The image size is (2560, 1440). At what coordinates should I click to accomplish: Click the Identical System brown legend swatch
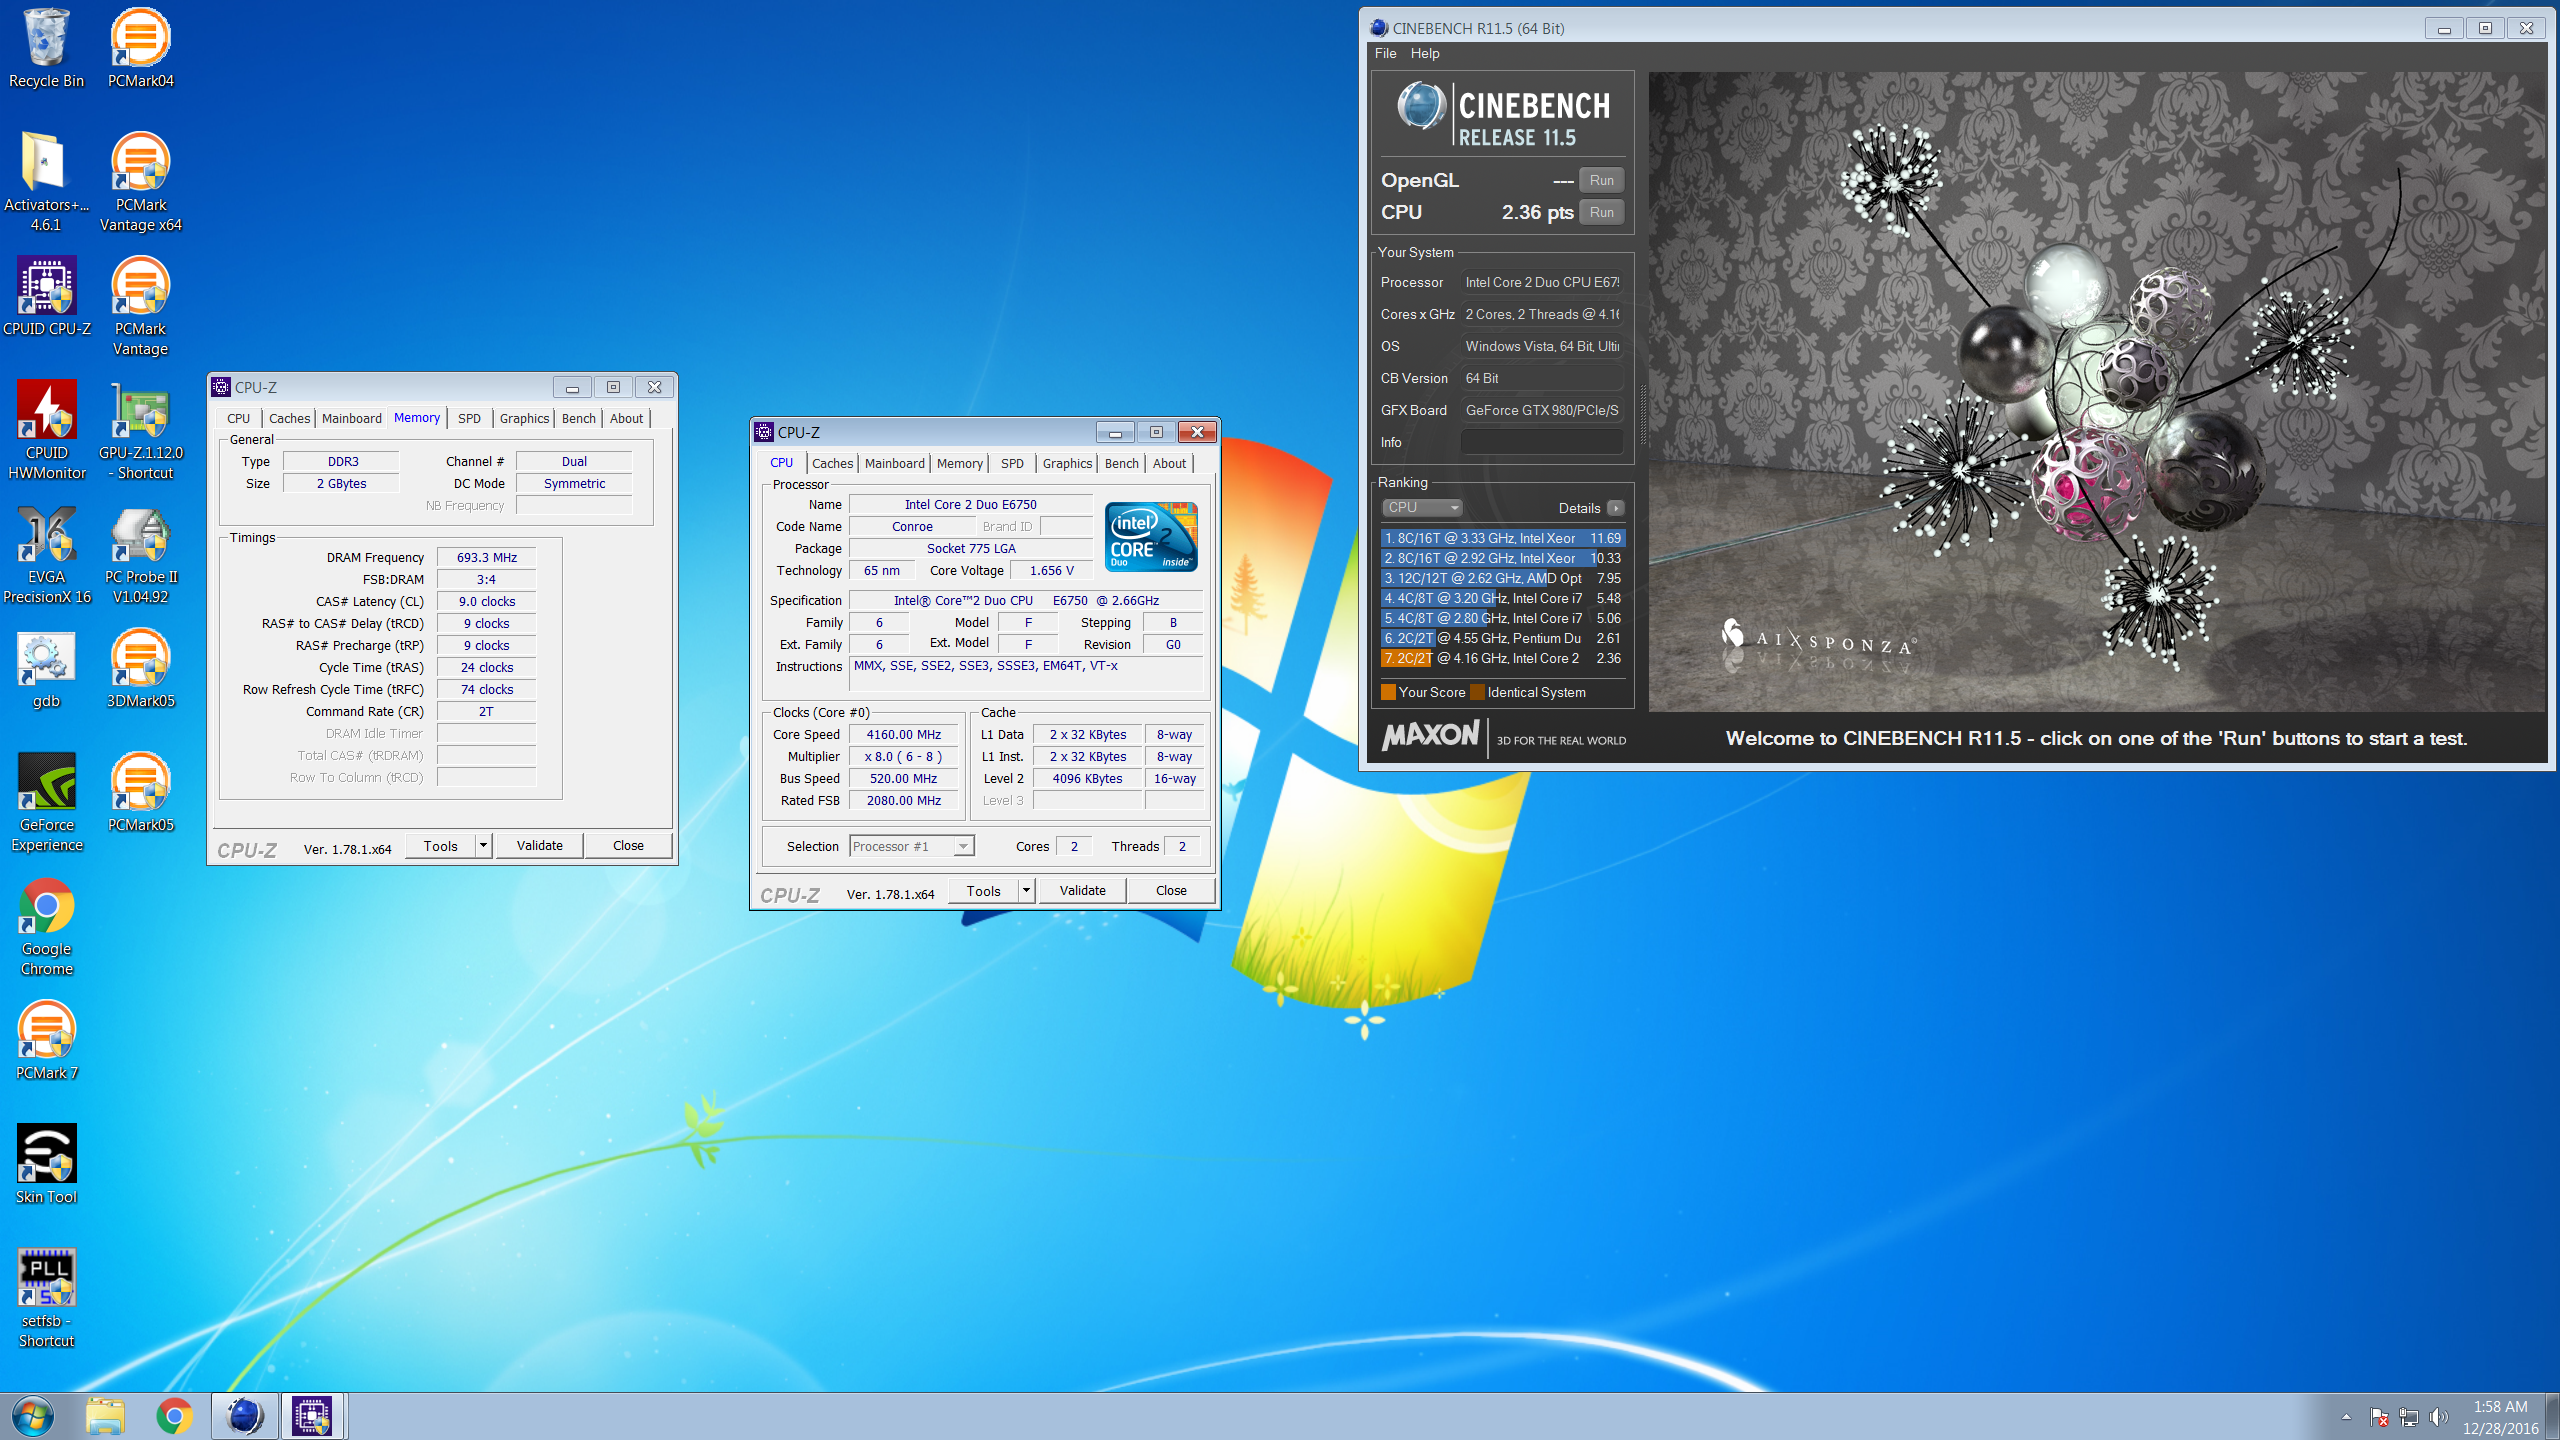(x=1477, y=692)
